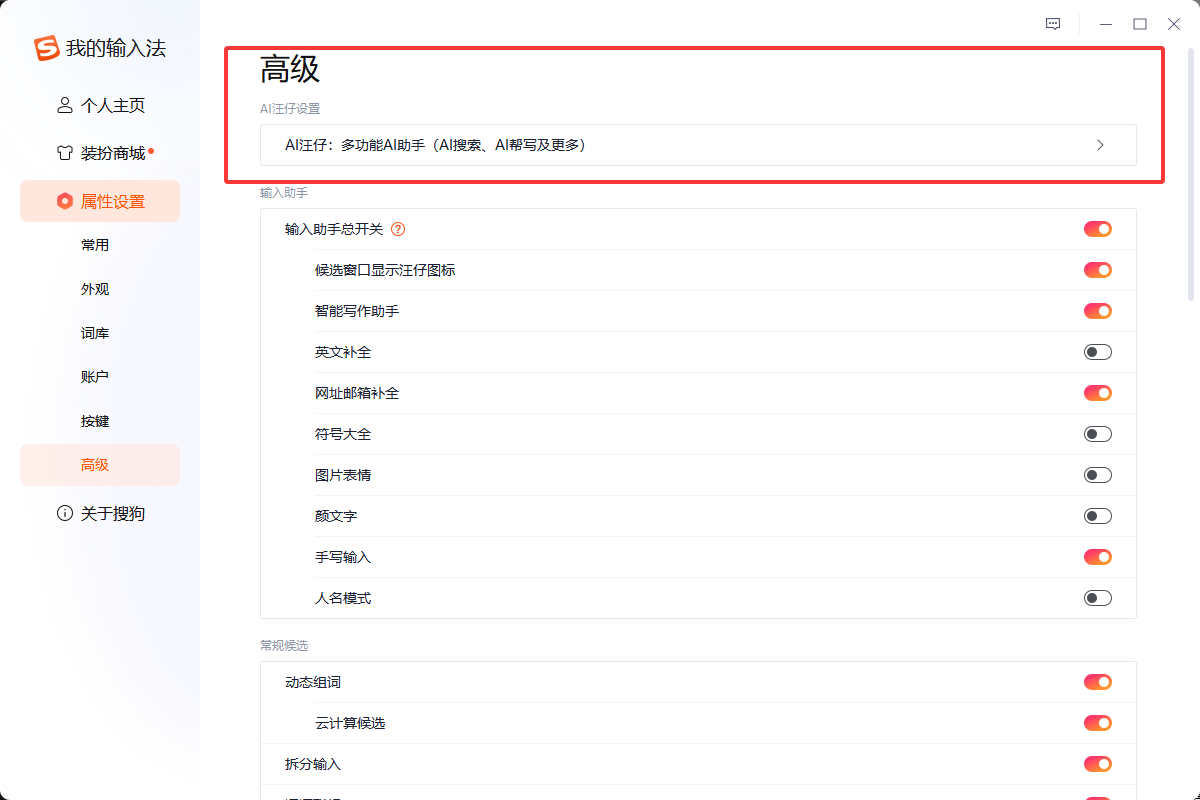Click the 属性设置 hexagon icon
The height and width of the screenshot is (800, 1200).
coord(65,201)
